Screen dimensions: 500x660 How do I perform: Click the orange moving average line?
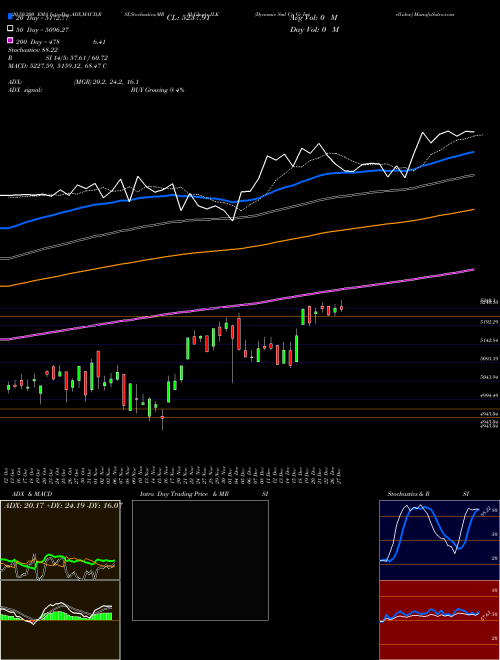point(236,250)
